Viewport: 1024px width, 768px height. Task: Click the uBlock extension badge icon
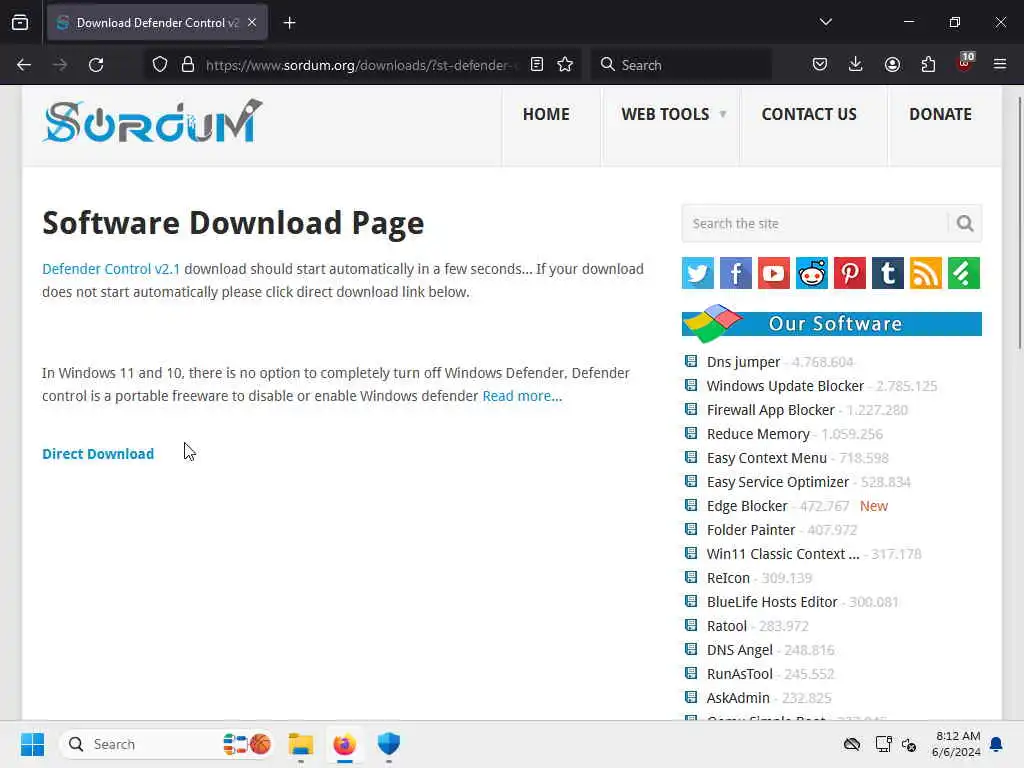tap(965, 63)
